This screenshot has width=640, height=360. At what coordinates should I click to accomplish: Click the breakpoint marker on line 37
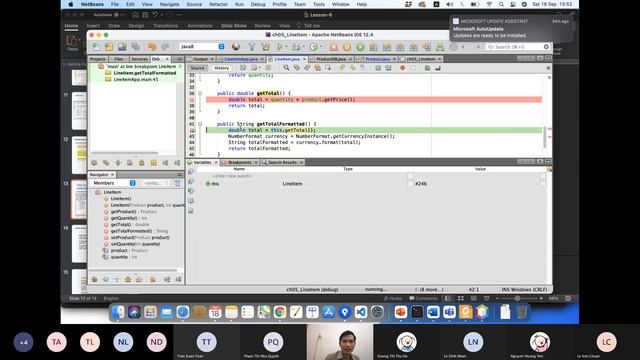click(x=192, y=100)
